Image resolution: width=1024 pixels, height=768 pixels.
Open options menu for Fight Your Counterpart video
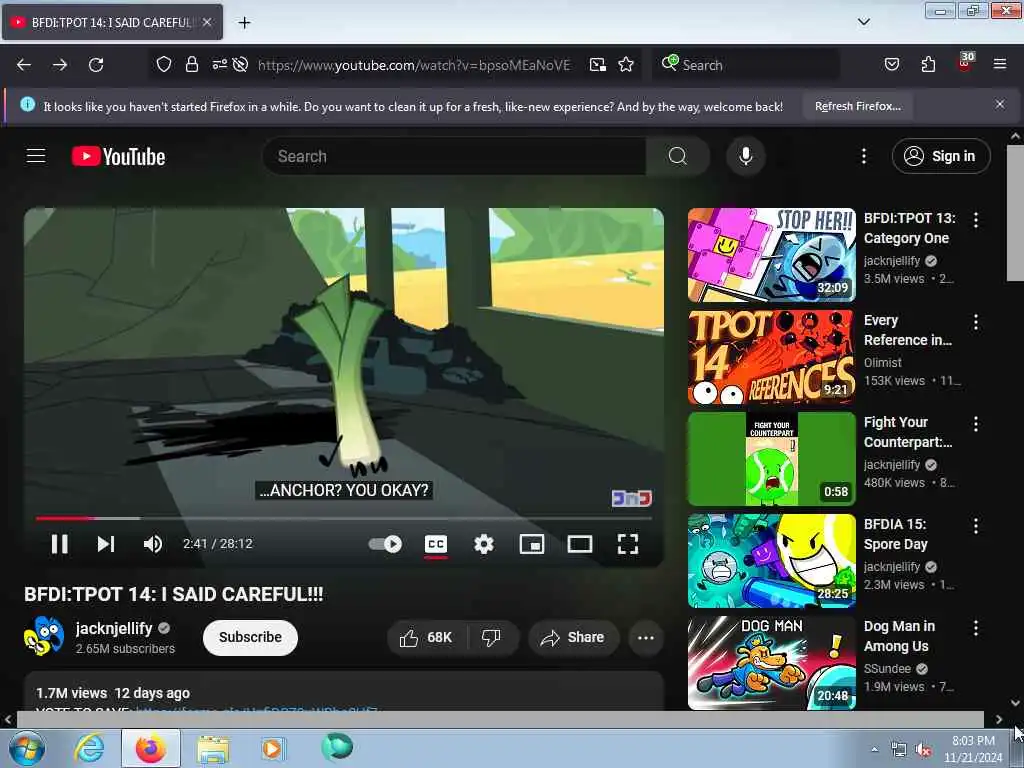click(x=976, y=424)
